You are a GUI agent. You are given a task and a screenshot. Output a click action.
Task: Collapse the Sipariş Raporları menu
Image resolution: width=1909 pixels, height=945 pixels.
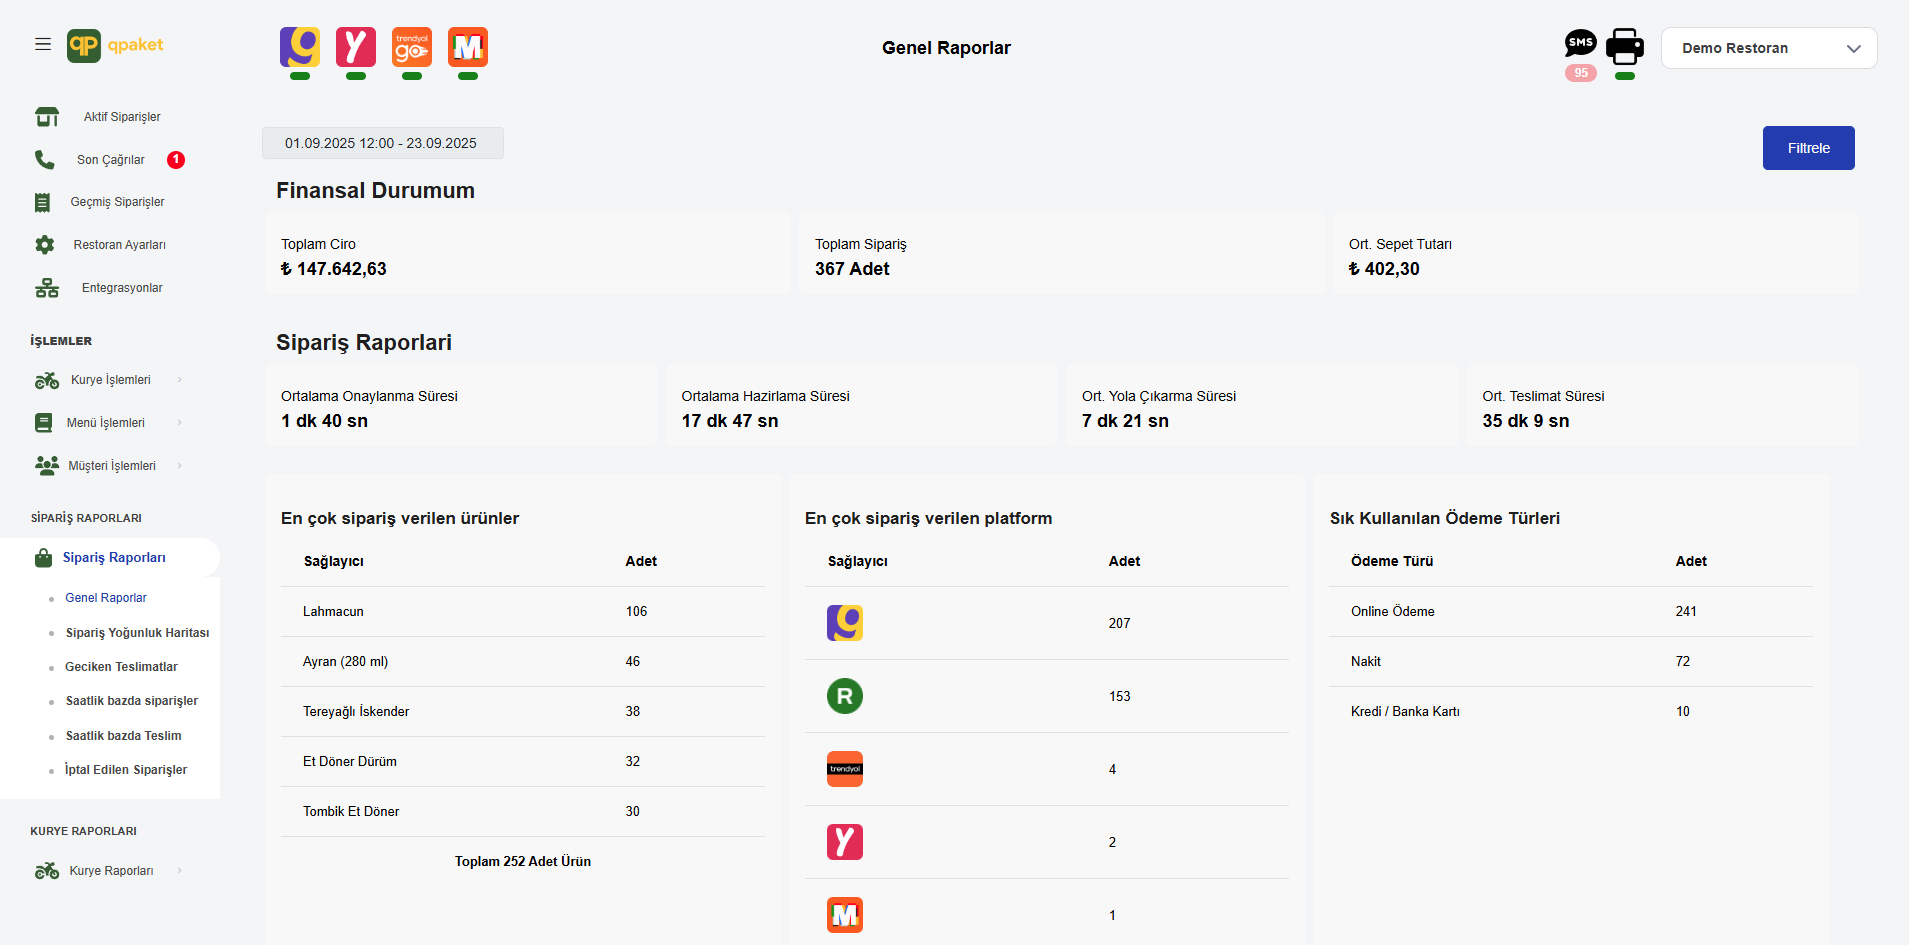(113, 558)
